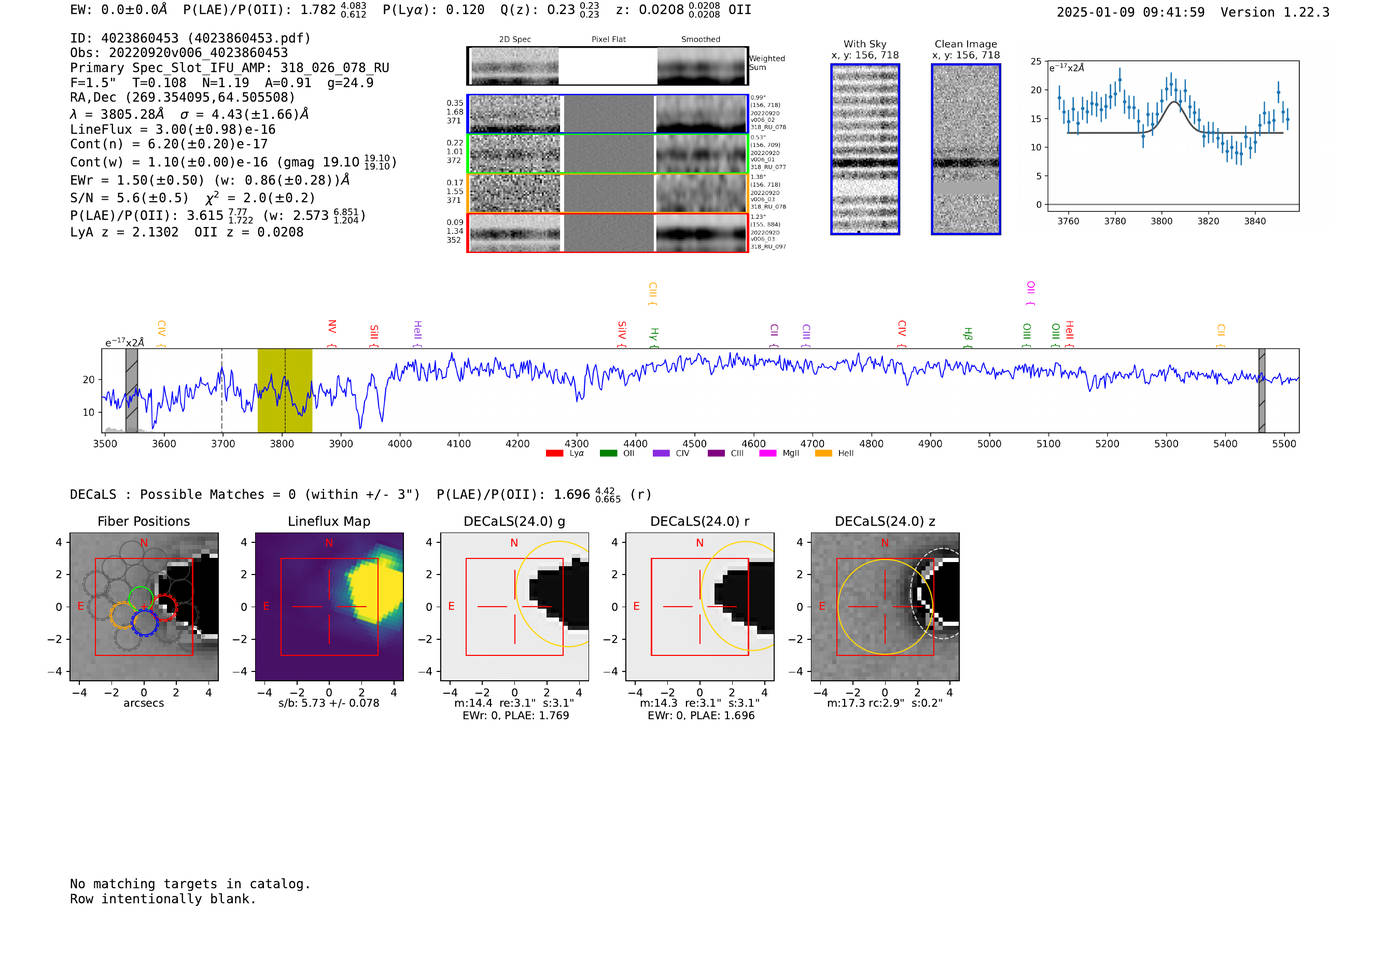Click the 'Primary Spec_Slot_IFU_AMP' line

point(230,68)
